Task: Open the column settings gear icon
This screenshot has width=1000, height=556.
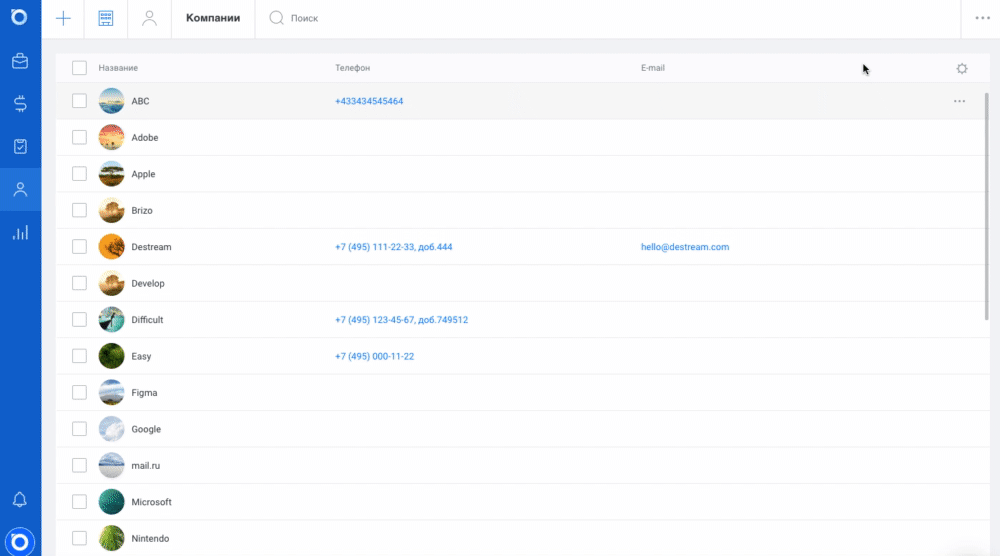Action: click(962, 68)
